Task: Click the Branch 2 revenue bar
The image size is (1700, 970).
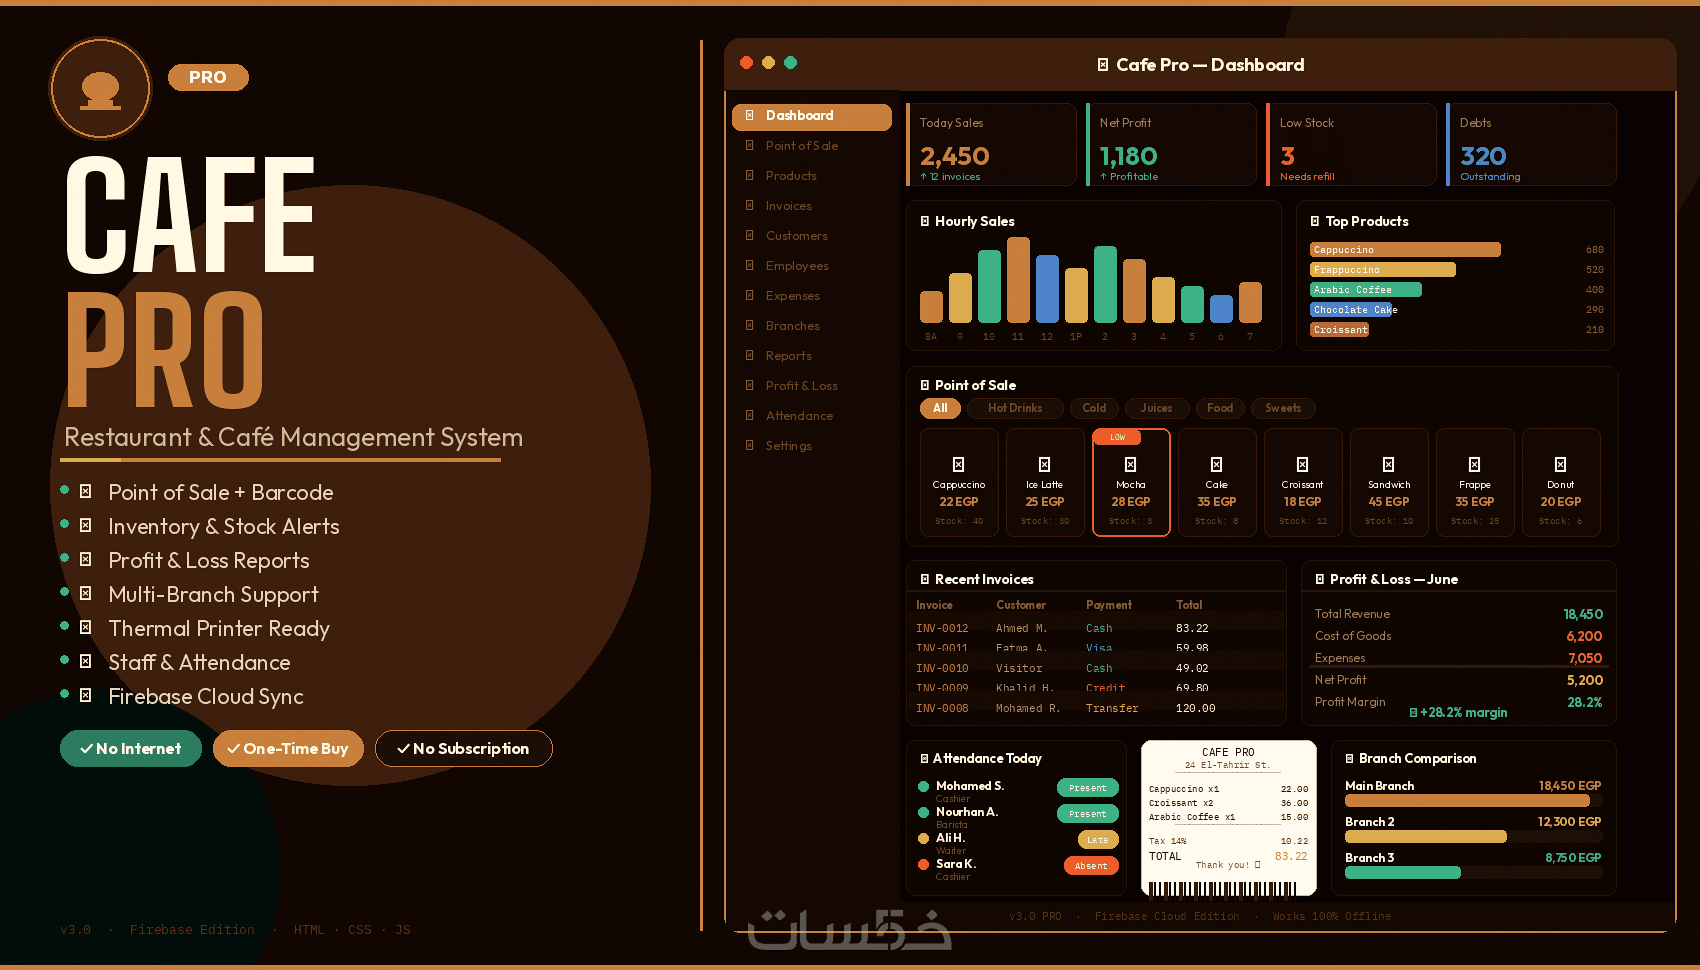Action: [1426, 836]
